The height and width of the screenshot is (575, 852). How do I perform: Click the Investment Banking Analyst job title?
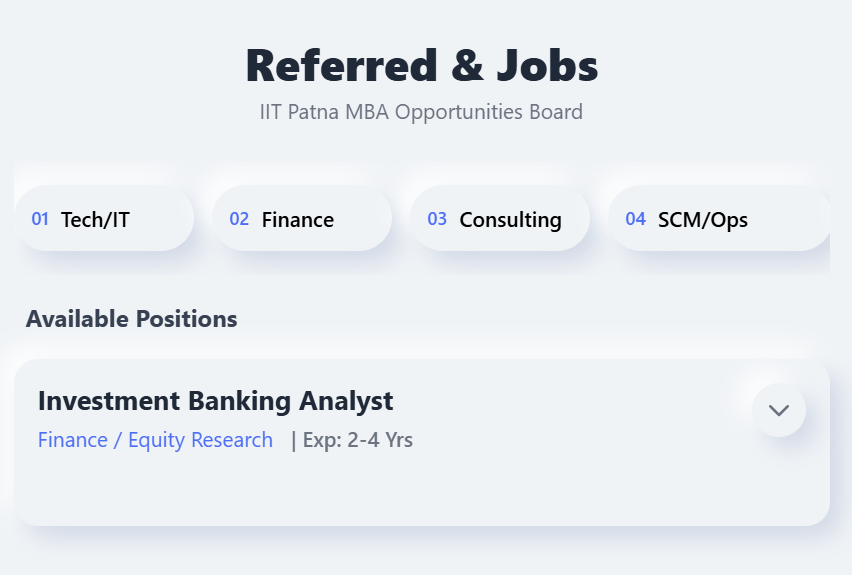pos(215,401)
